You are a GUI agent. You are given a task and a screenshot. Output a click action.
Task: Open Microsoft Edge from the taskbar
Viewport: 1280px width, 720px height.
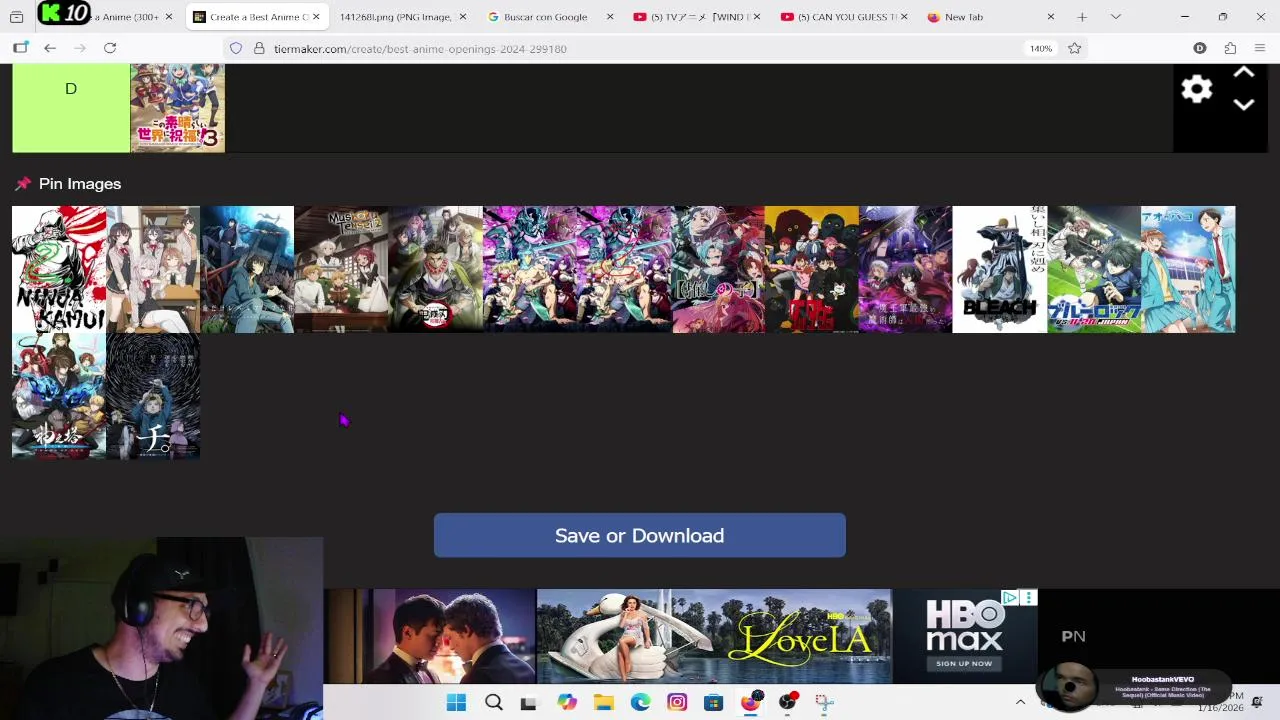click(641, 702)
